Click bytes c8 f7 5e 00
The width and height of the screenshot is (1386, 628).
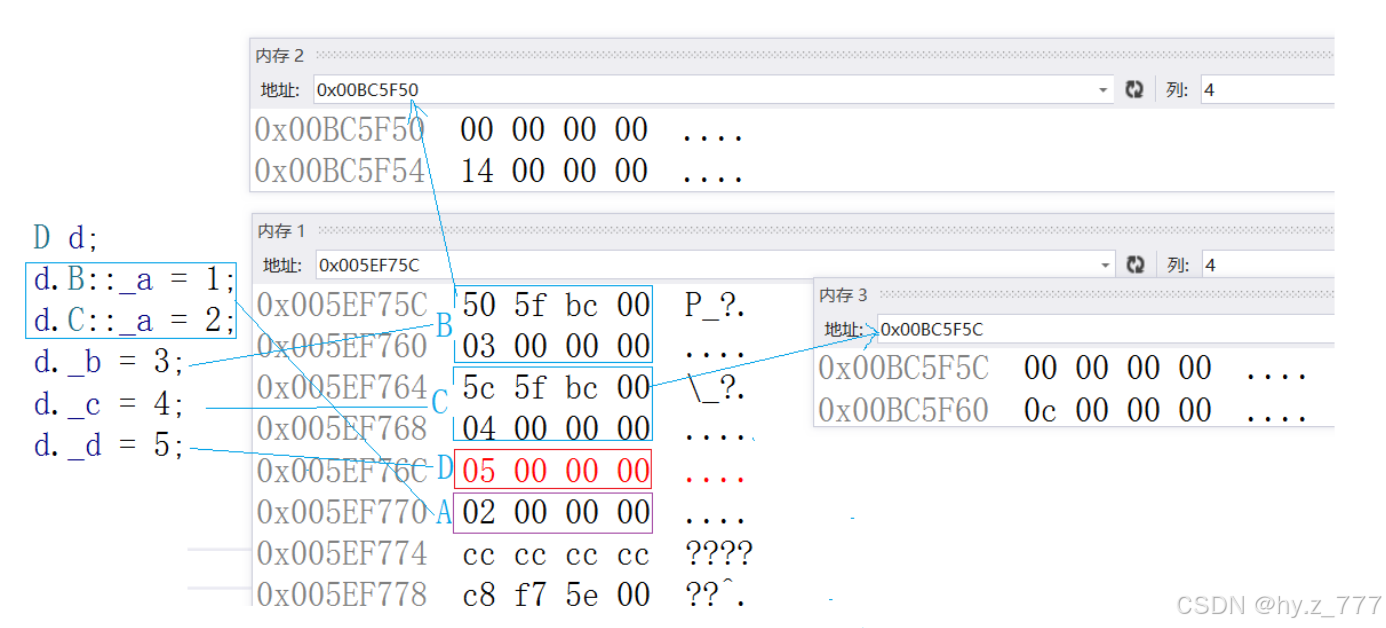click(557, 594)
